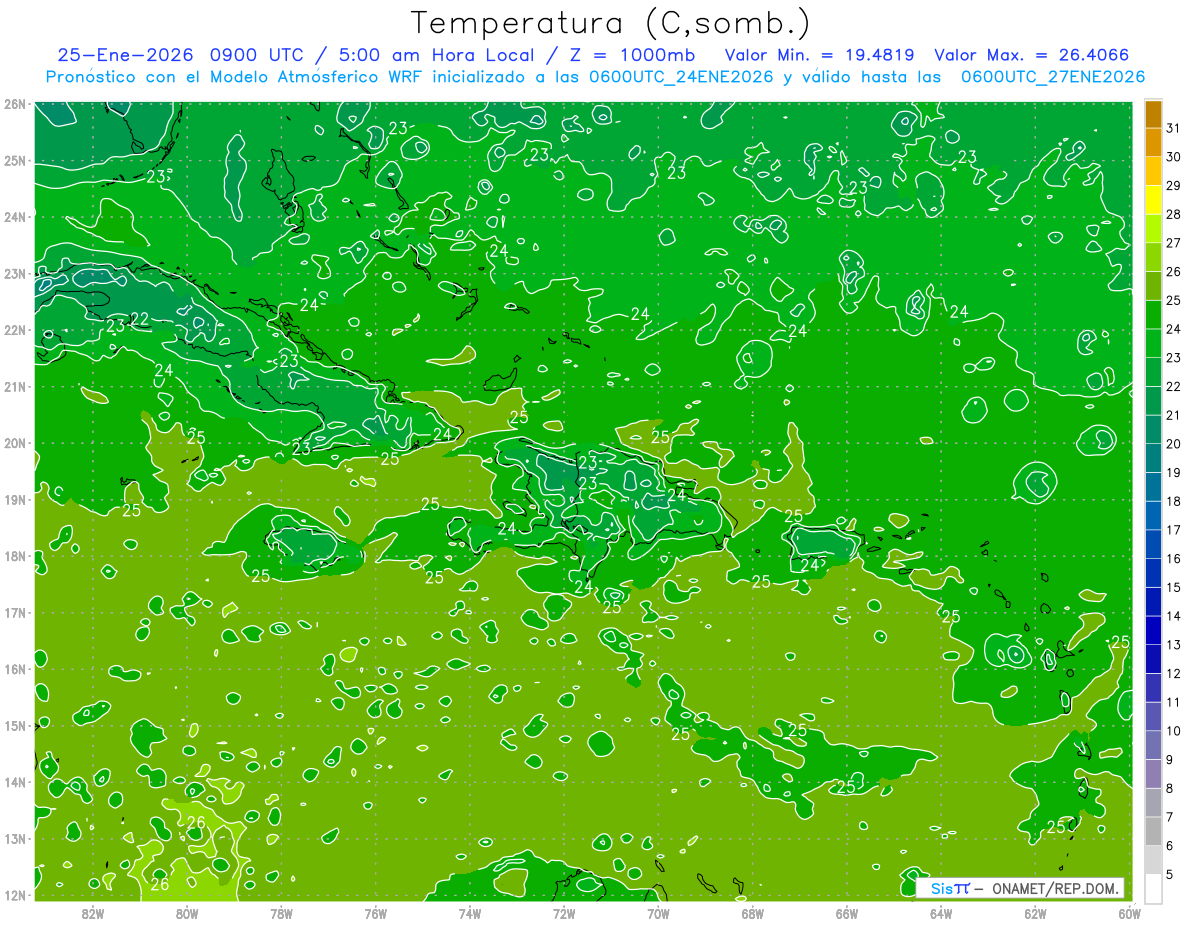1200x927 pixels.
Task: Click legend value '31' on color scale
Action: [1174, 128]
